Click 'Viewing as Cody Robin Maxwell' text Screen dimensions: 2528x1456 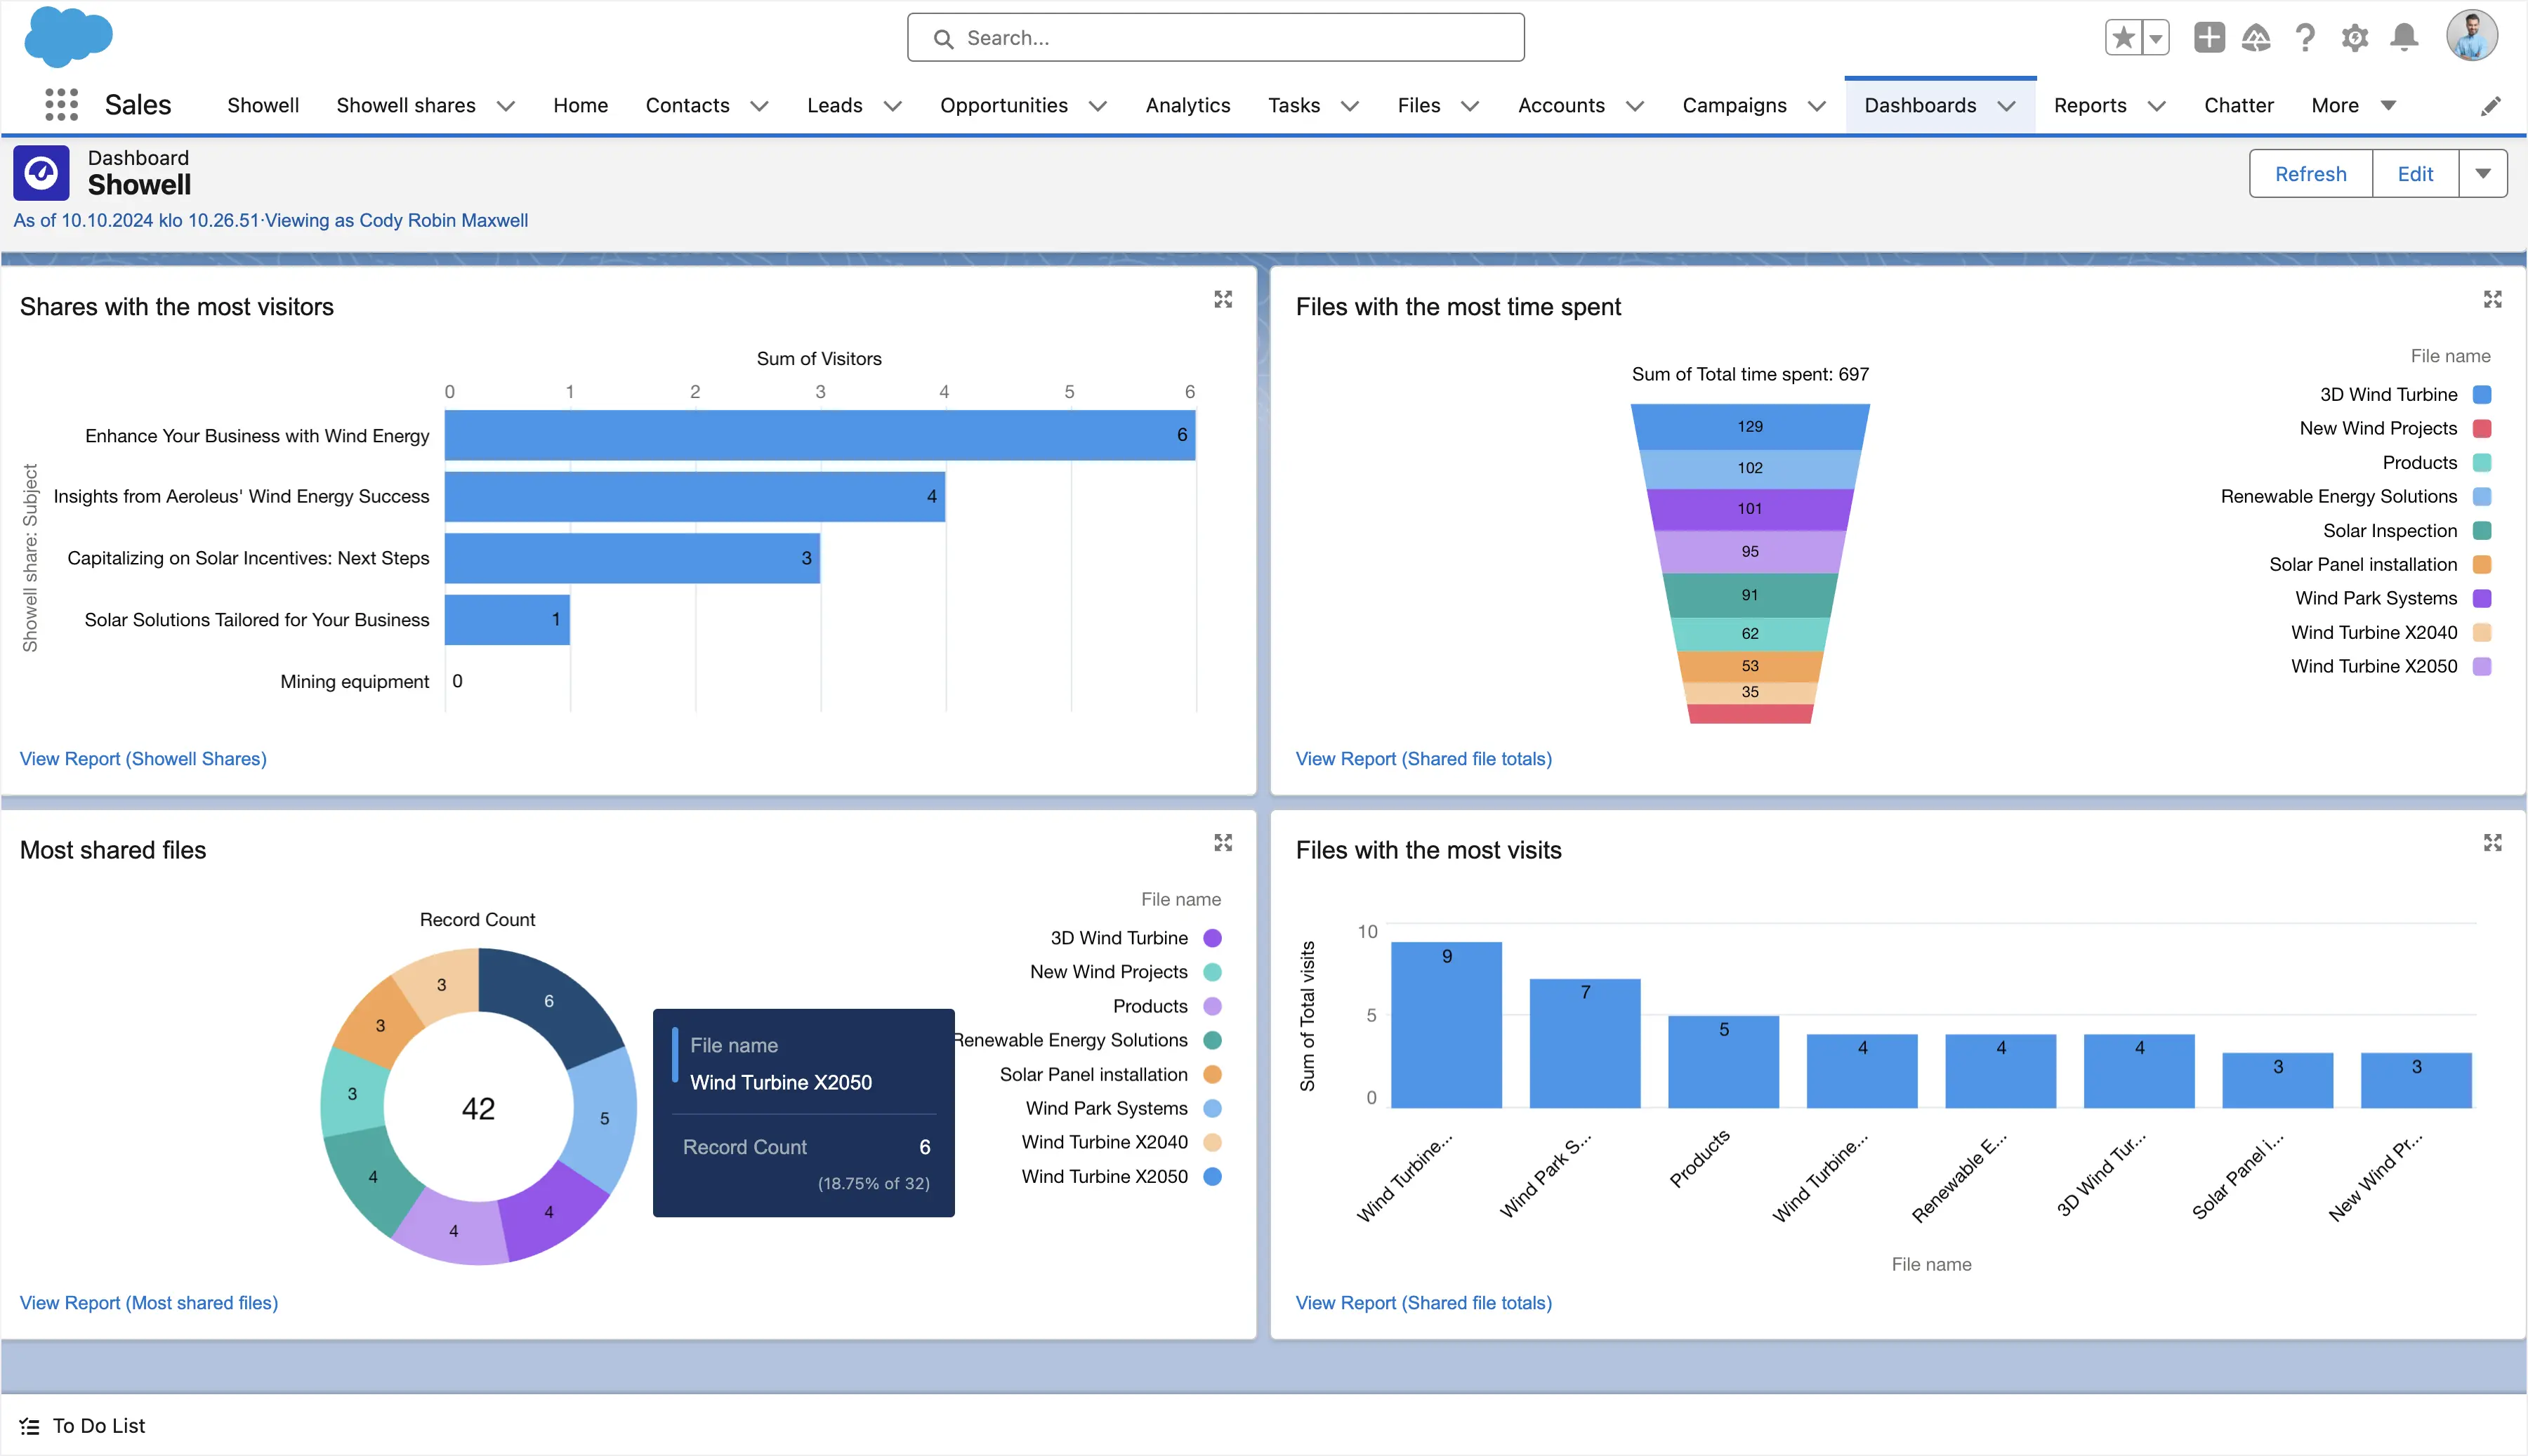(396, 221)
